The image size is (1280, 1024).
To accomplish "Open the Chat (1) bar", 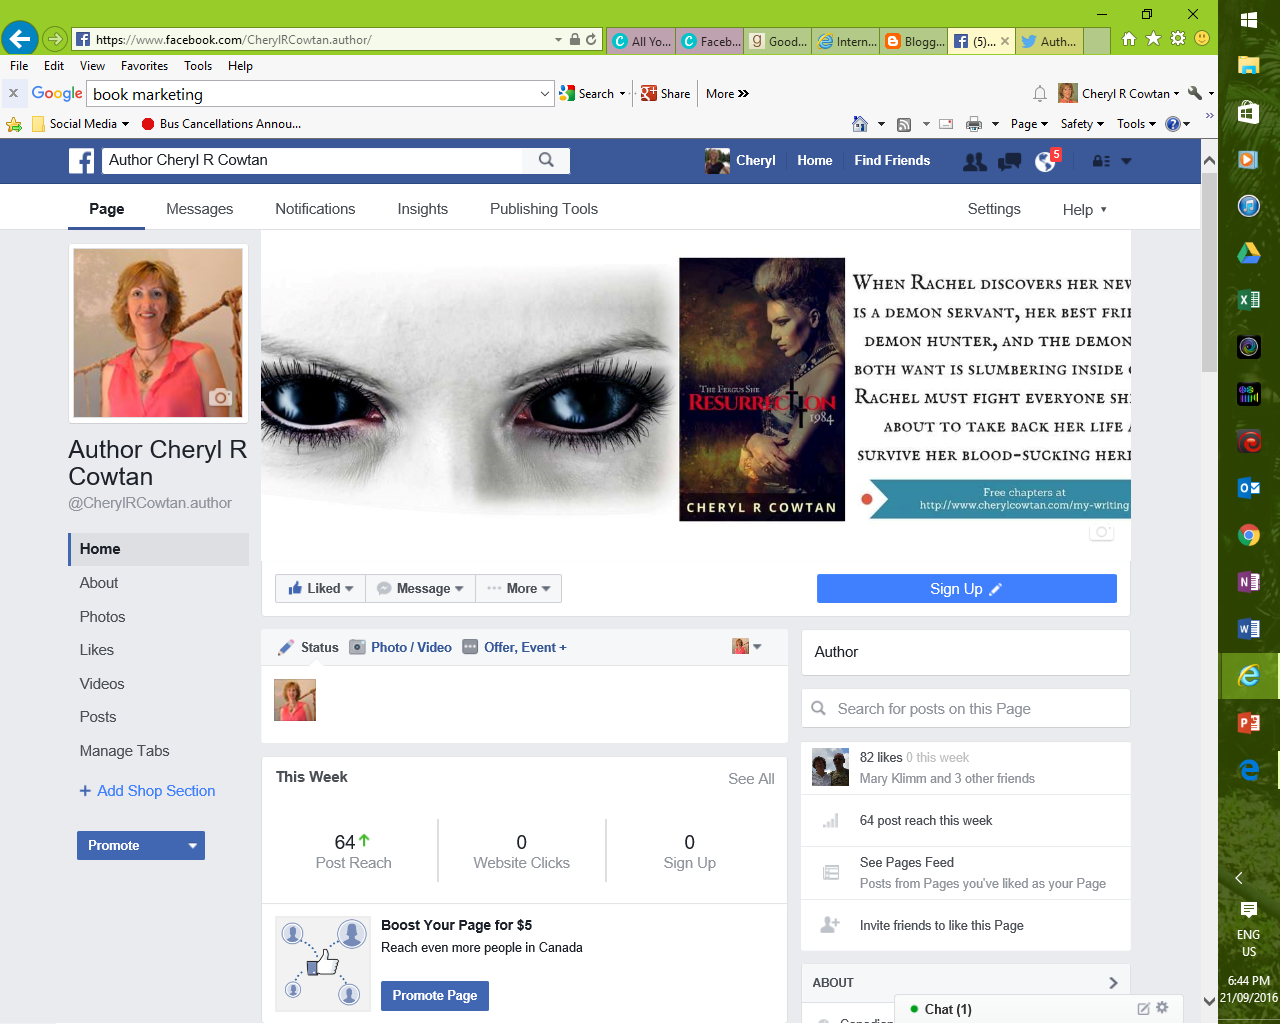I will (x=948, y=1009).
